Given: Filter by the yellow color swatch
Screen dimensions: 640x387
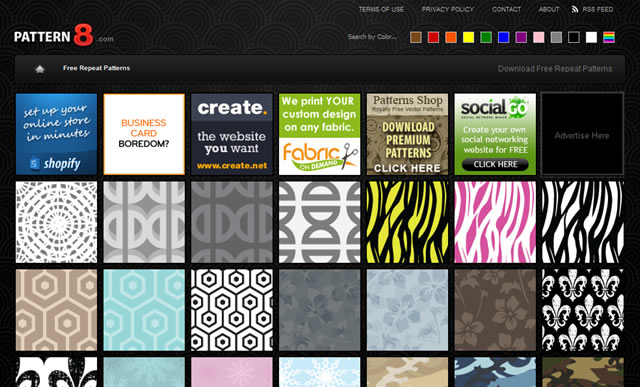Looking at the screenshot, I should (x=468, y=38).
